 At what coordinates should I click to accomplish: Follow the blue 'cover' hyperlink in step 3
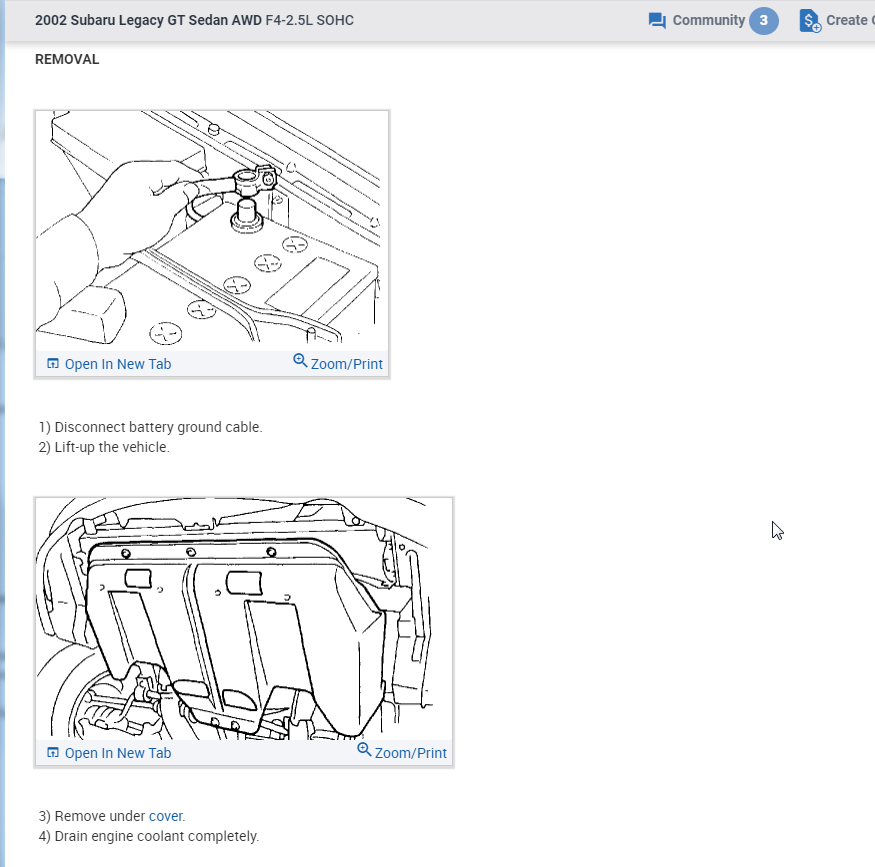165,816
